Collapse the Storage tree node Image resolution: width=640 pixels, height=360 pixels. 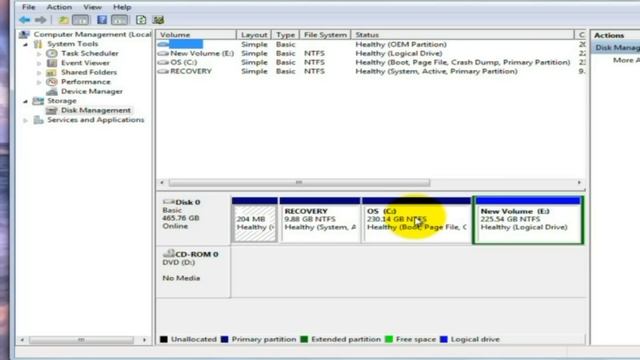click(26, 101)
